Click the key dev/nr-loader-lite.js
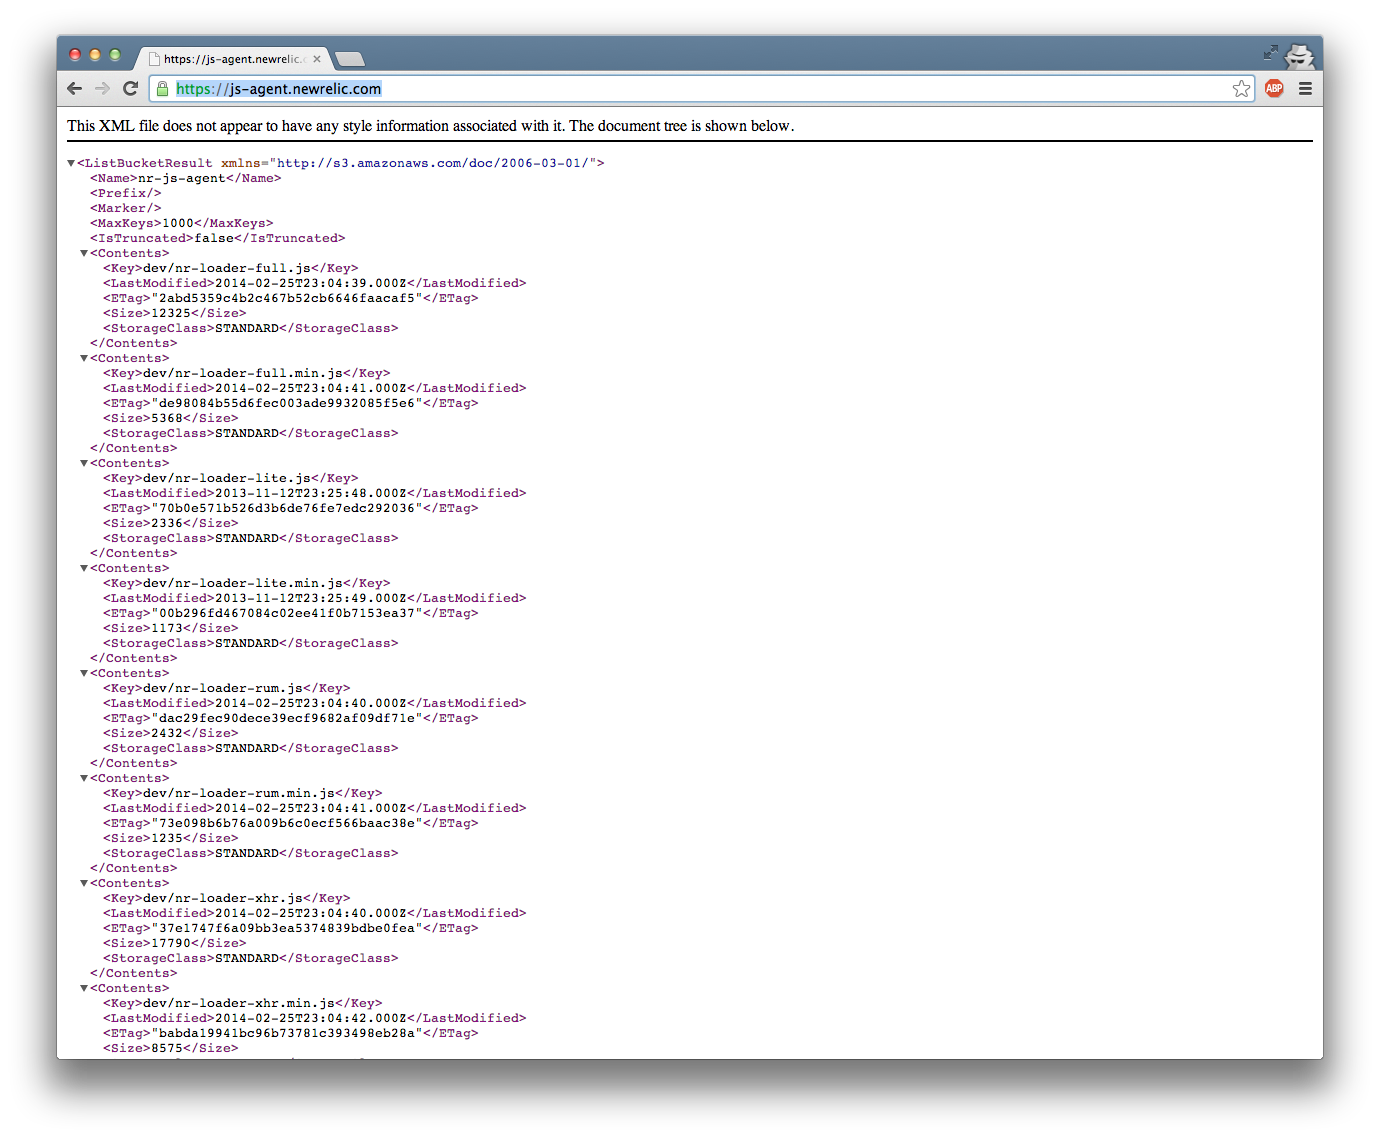1380x1138 pixels. [x=227, y=478]
